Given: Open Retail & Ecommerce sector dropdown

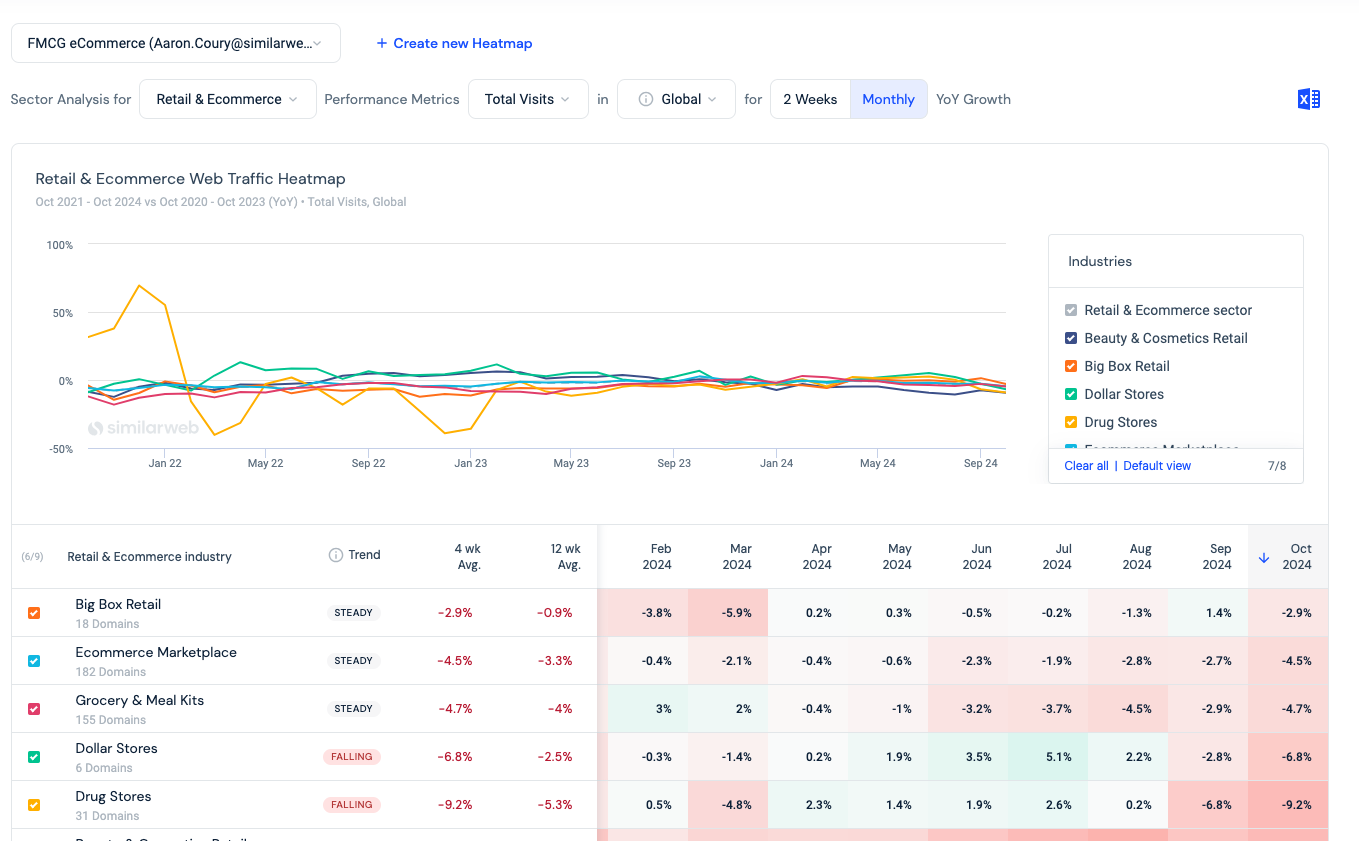Looking at the screenshot, I should 228,99.
